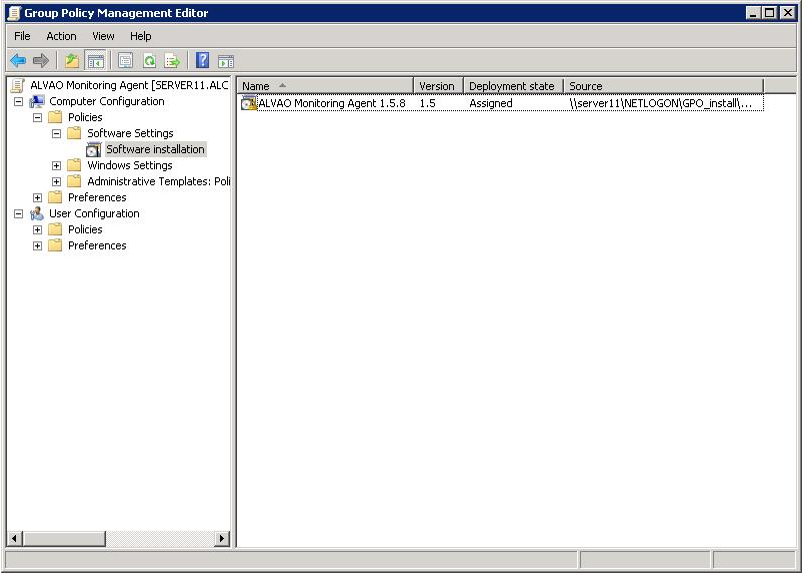Sort list by the Version column header
Viewport: 804px width, 573px height.
[x=436, y=86]
